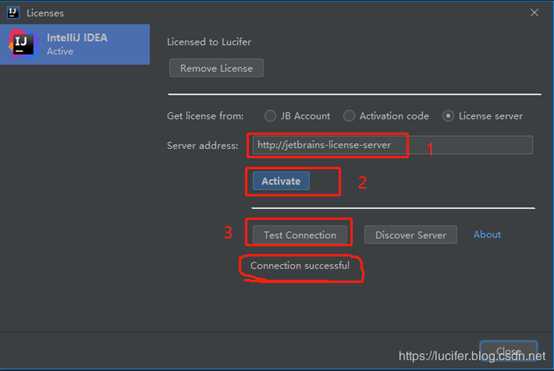
Task: Click the Remove License button
Action: point(216,68)
